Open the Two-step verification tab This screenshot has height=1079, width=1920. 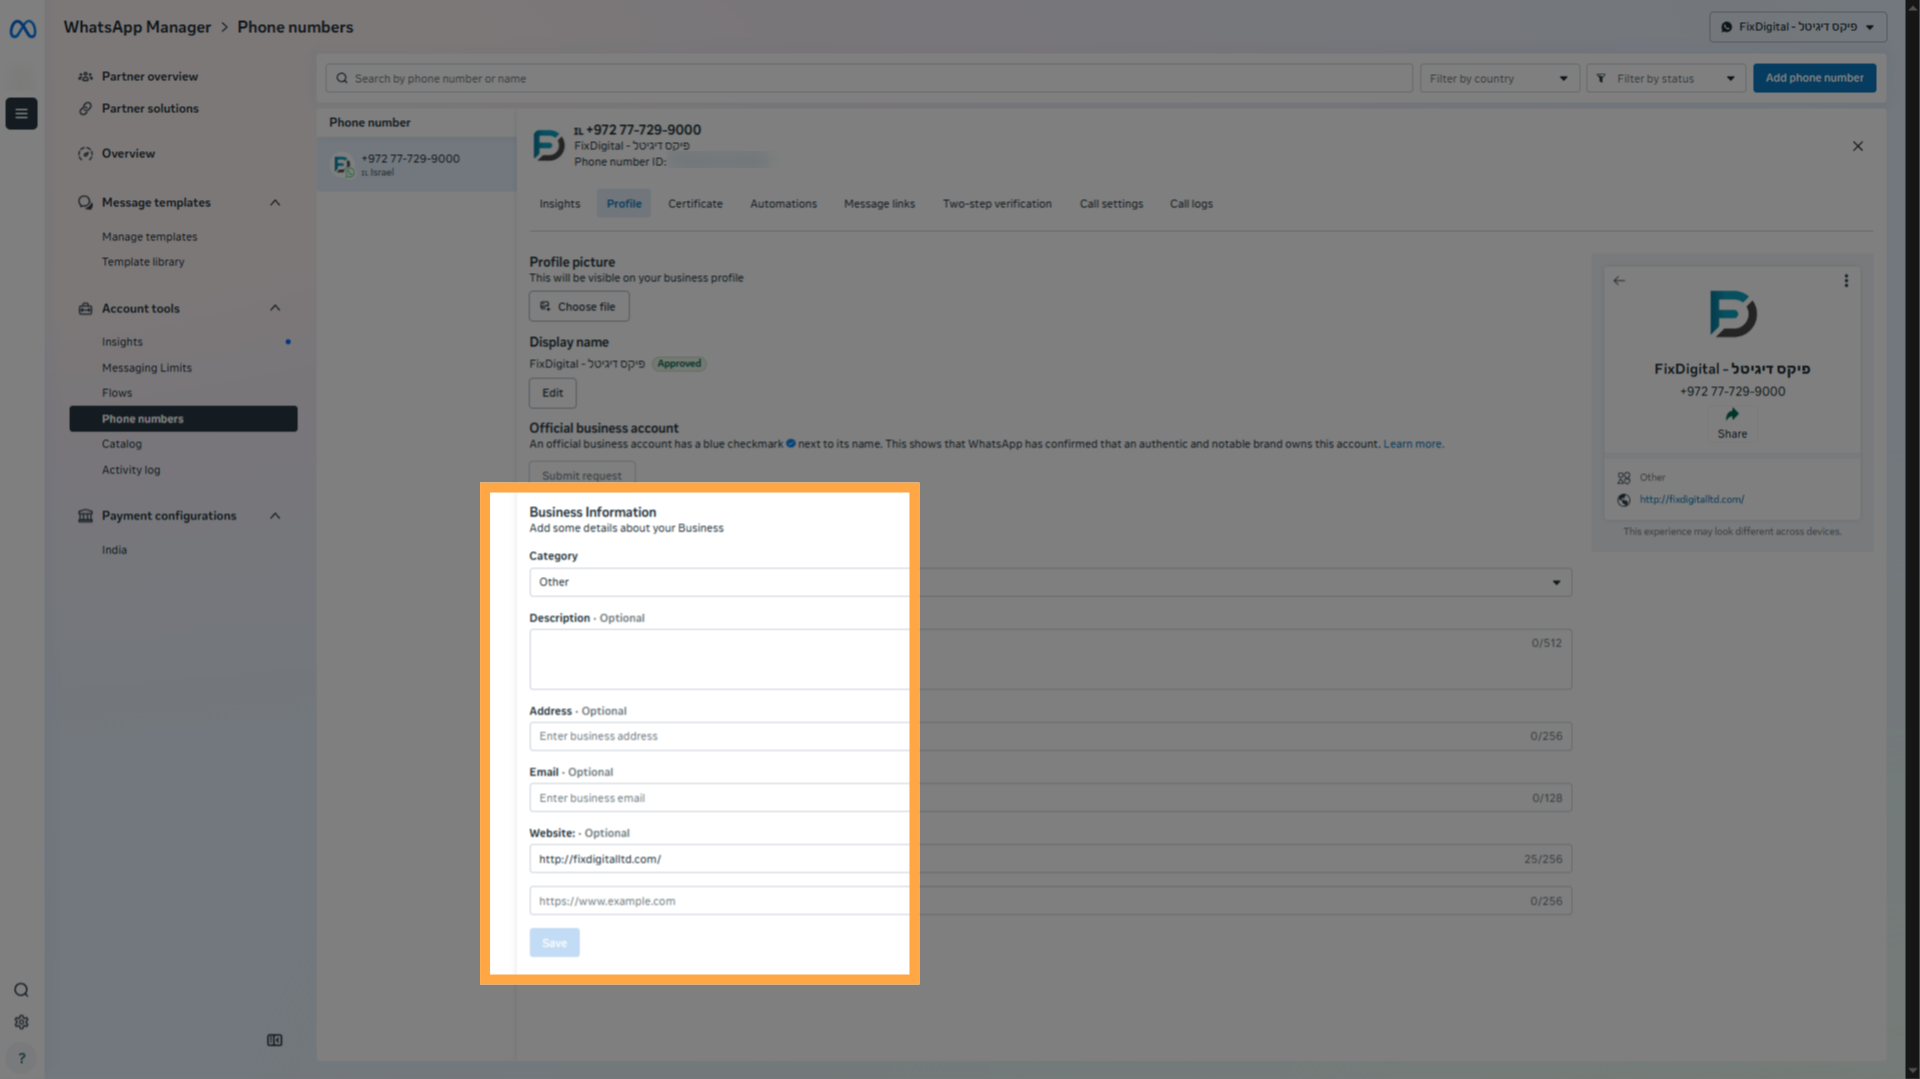(997, 204)
